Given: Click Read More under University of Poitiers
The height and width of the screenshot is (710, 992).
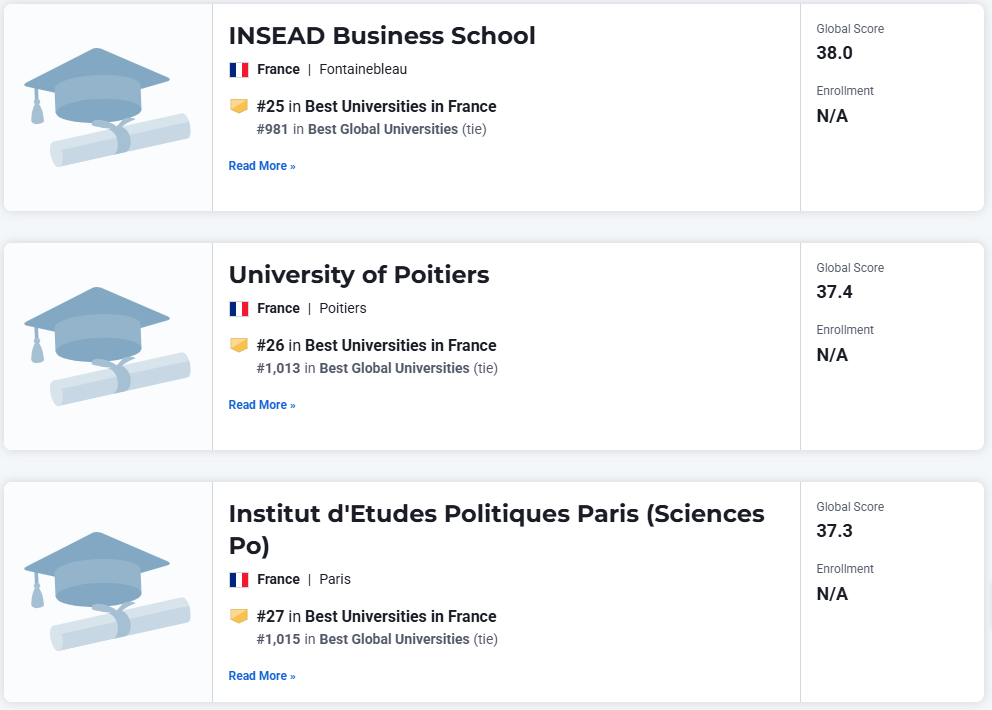Looking at the screenshot, I should tap(262, 405).
